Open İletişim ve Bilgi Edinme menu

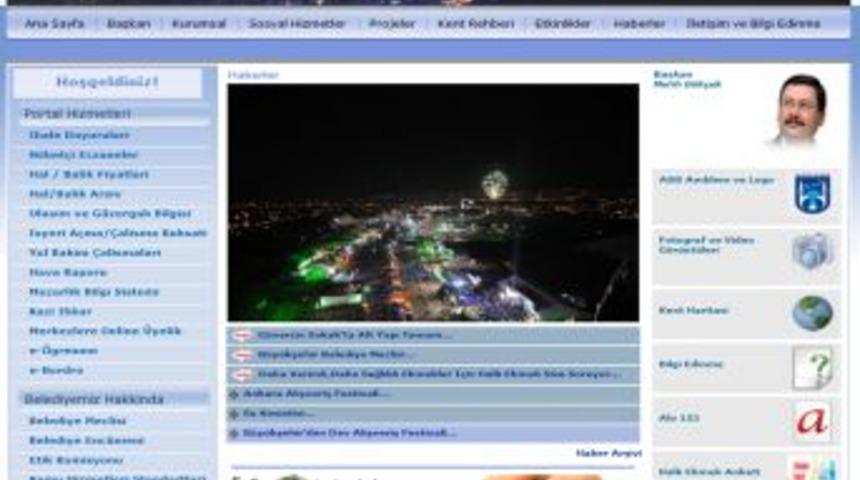pos(753,24)
